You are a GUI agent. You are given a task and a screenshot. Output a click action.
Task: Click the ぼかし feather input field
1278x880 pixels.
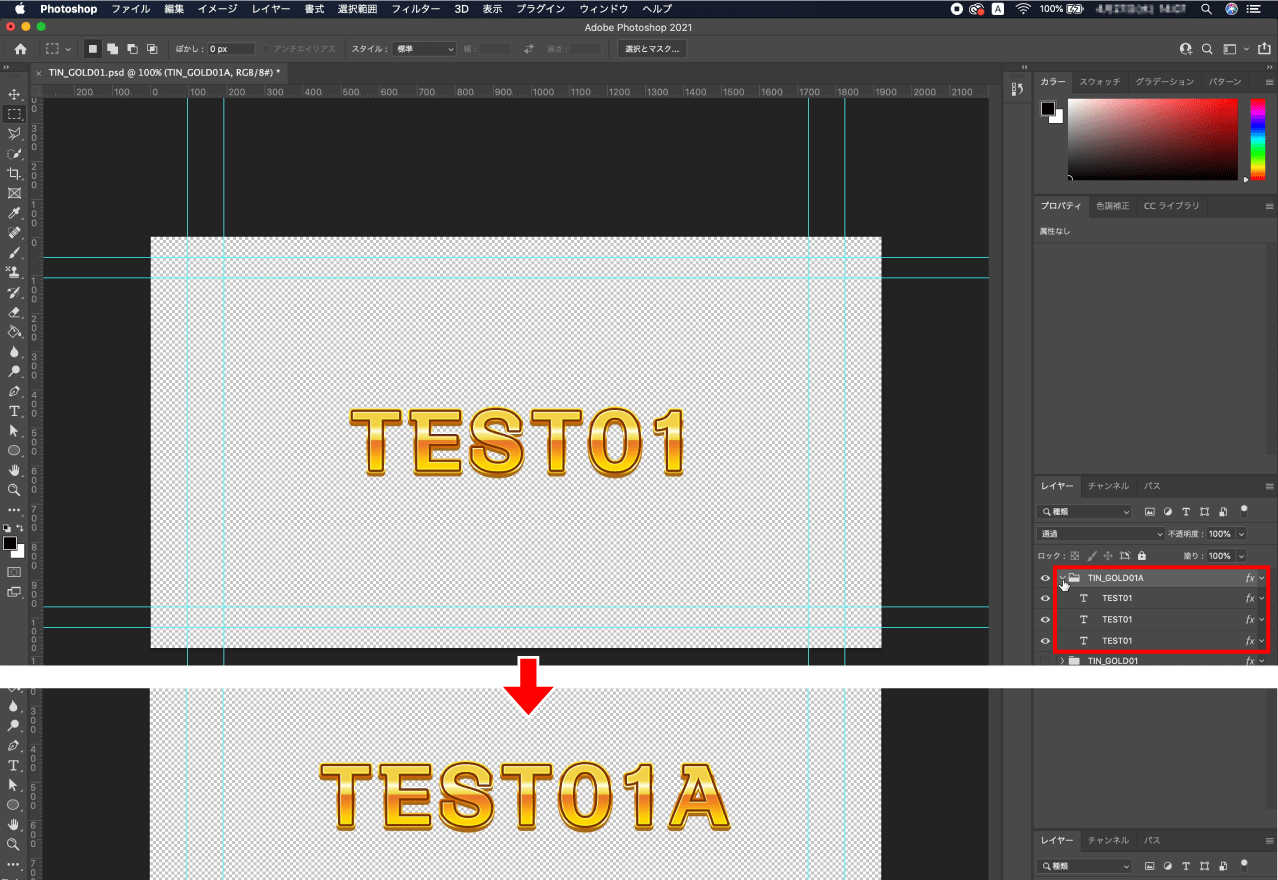231,48
